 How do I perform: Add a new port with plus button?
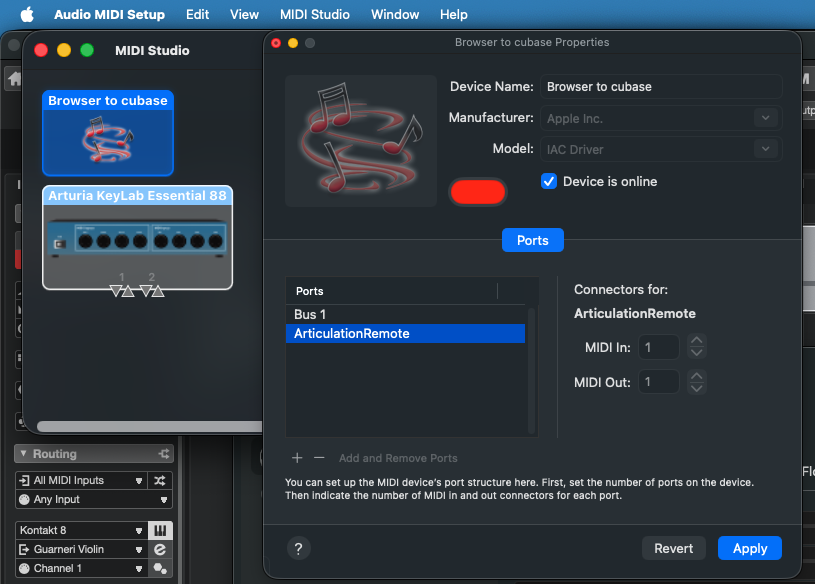coord(297,458)
